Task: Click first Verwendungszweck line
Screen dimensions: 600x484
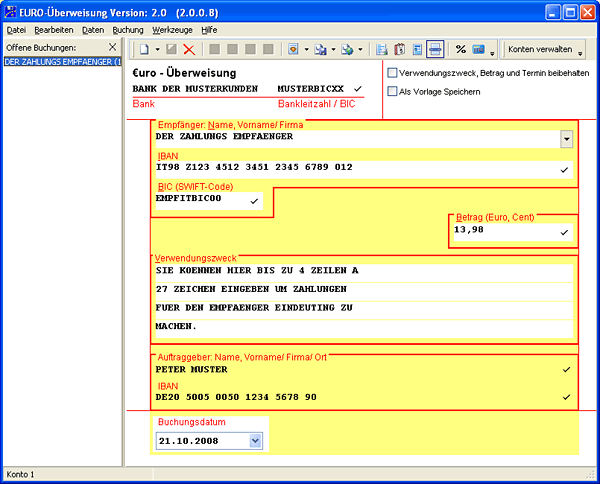Action: pos(364,273)
